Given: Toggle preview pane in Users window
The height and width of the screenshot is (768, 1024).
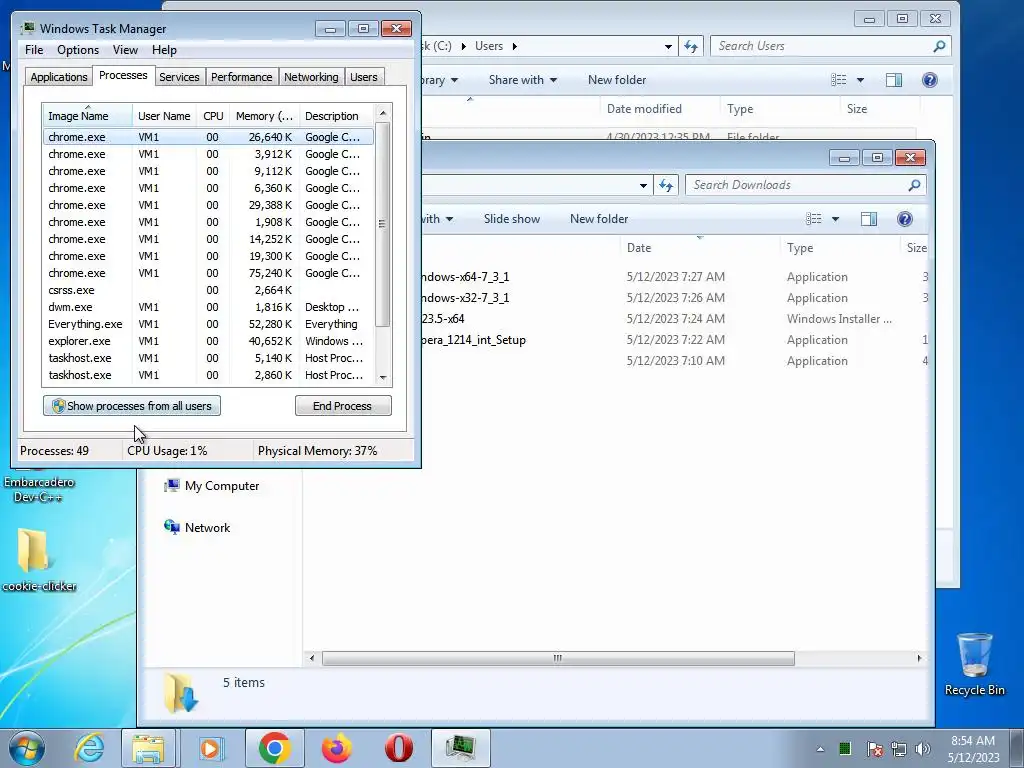Looking at the screenshot, I should (893, 80).
